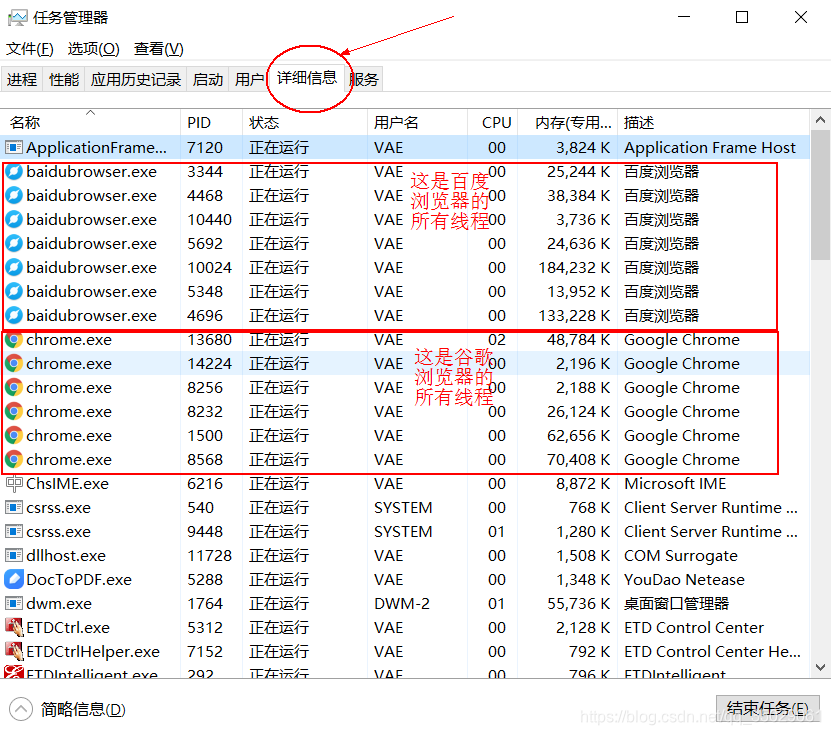Select the ApplicationFrame... process name
The image size is (831, 735).
(96, 147)
